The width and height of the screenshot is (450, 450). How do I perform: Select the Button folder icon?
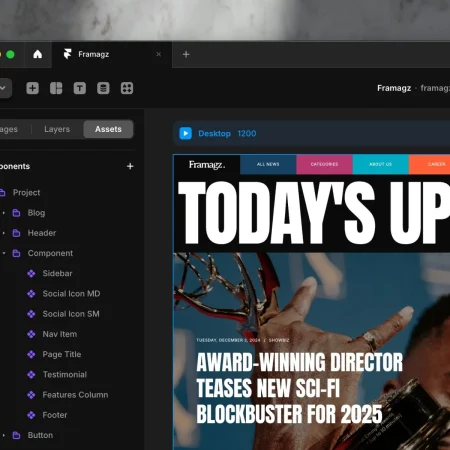[x=16, y=435]
